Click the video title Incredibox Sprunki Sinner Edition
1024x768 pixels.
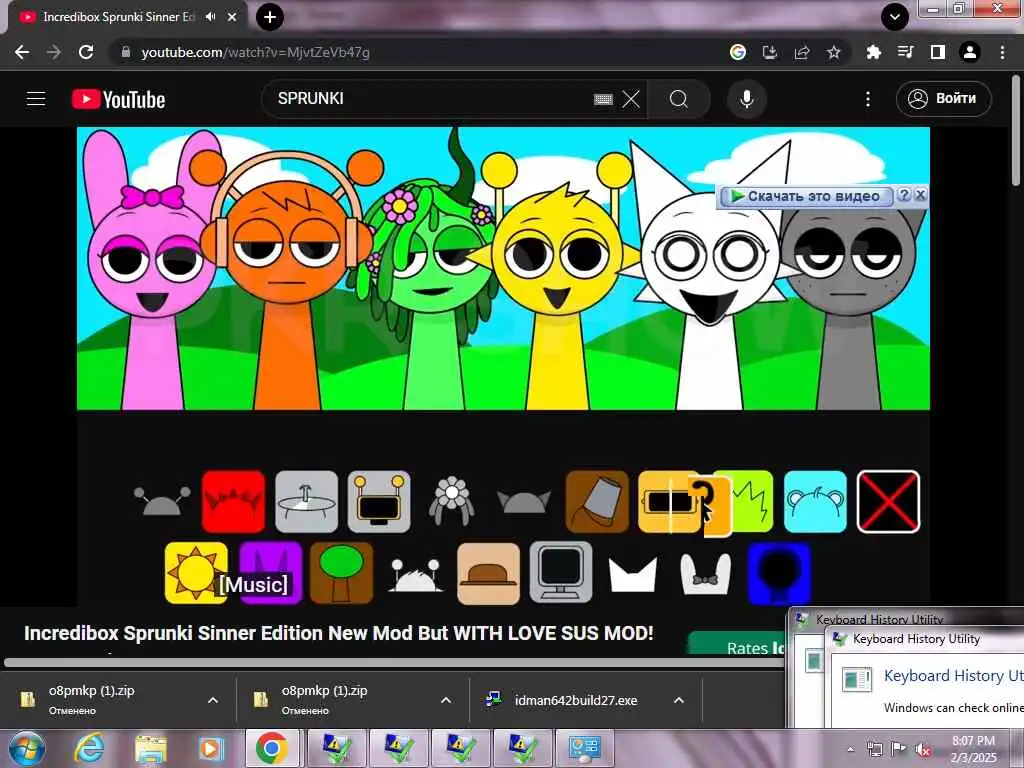[x=338, y=633]
